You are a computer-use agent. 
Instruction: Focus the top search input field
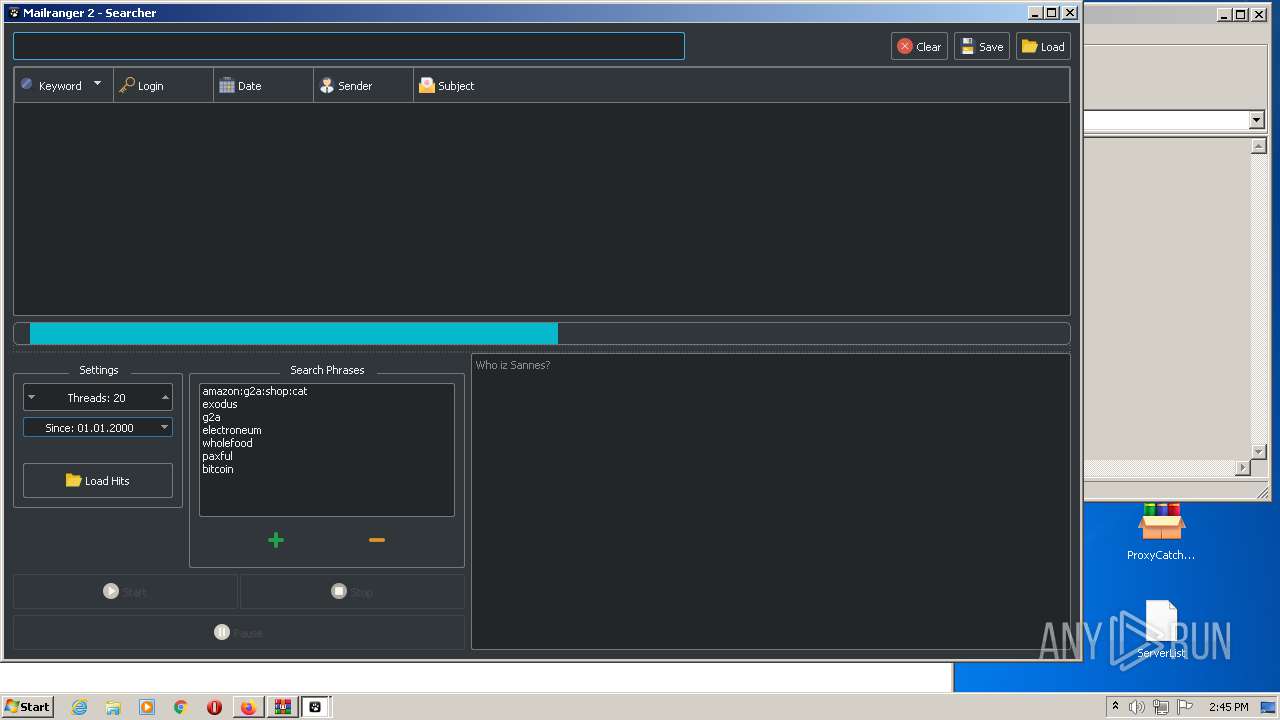348,46
